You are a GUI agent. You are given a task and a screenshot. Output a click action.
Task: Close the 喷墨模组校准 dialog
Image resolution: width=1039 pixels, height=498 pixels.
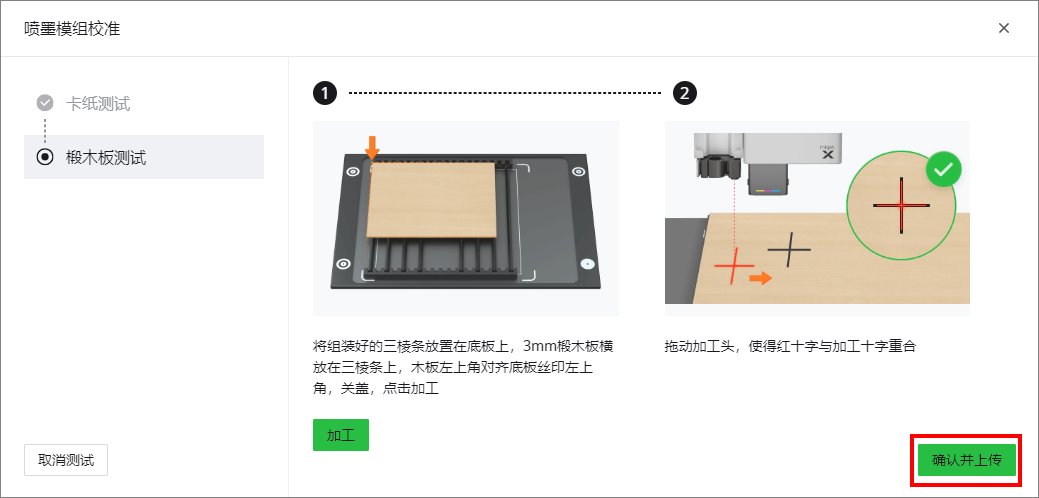tap(1004, 28)
